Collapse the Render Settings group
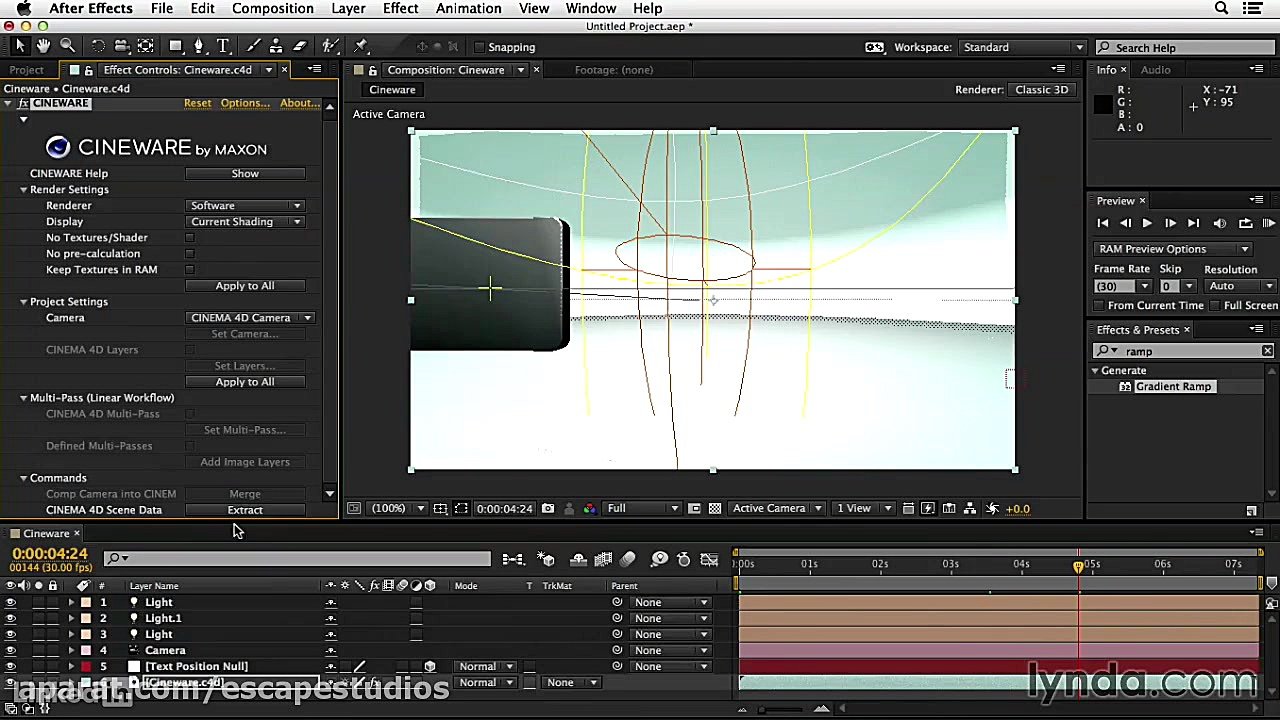The height and width of the screenshot is (720, 1280). tap(23, 189)
